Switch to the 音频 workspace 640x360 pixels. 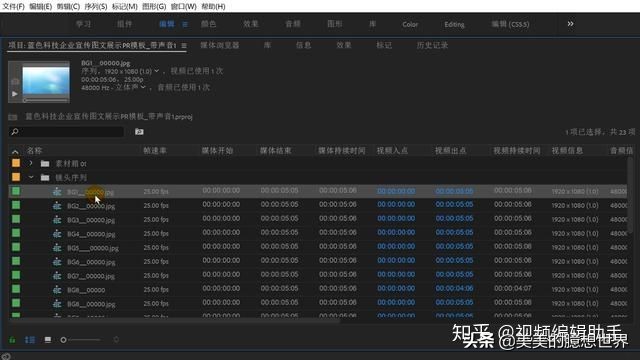click(293, 24)
